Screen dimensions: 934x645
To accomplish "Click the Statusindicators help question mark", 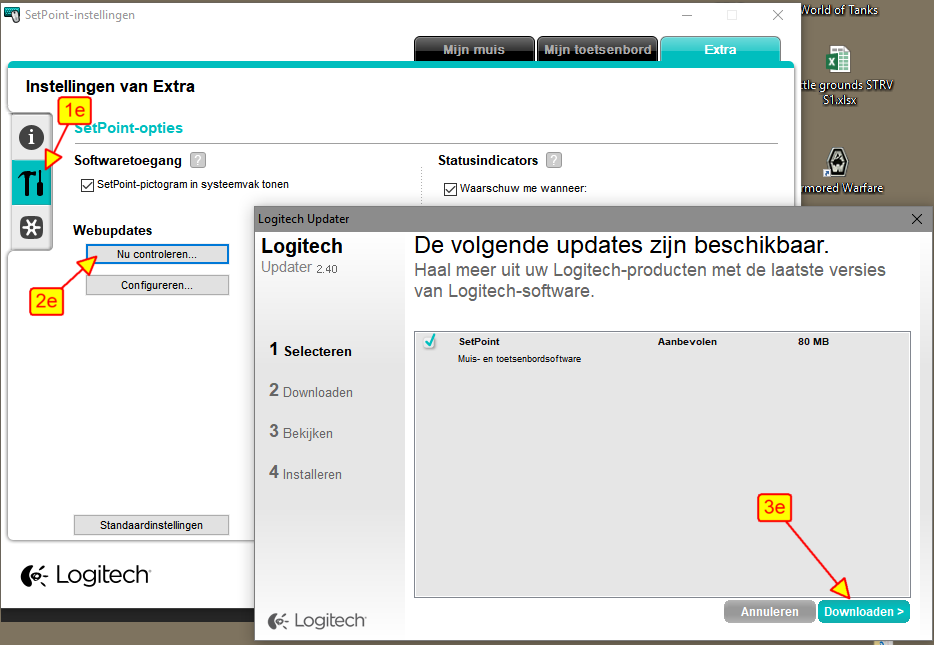I will pyautogui.click(x=554, y=160).
